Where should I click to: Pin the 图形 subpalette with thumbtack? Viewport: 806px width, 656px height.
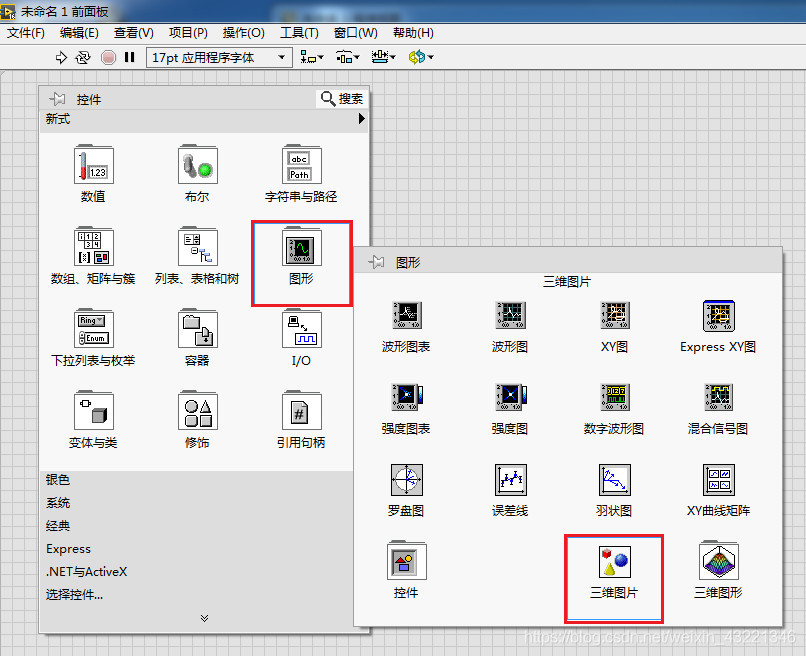click(376, 262)
